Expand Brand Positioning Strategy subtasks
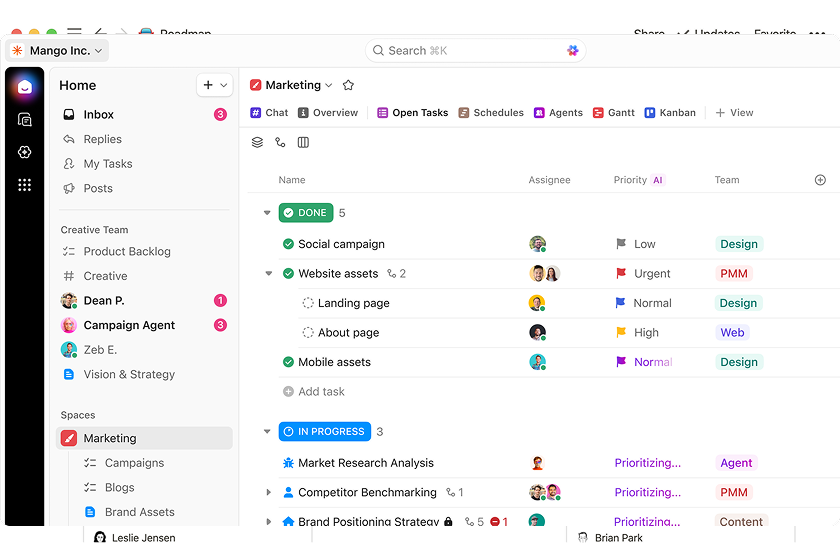The height and width of the screenshot is (560, 840). tap(269, 521)
